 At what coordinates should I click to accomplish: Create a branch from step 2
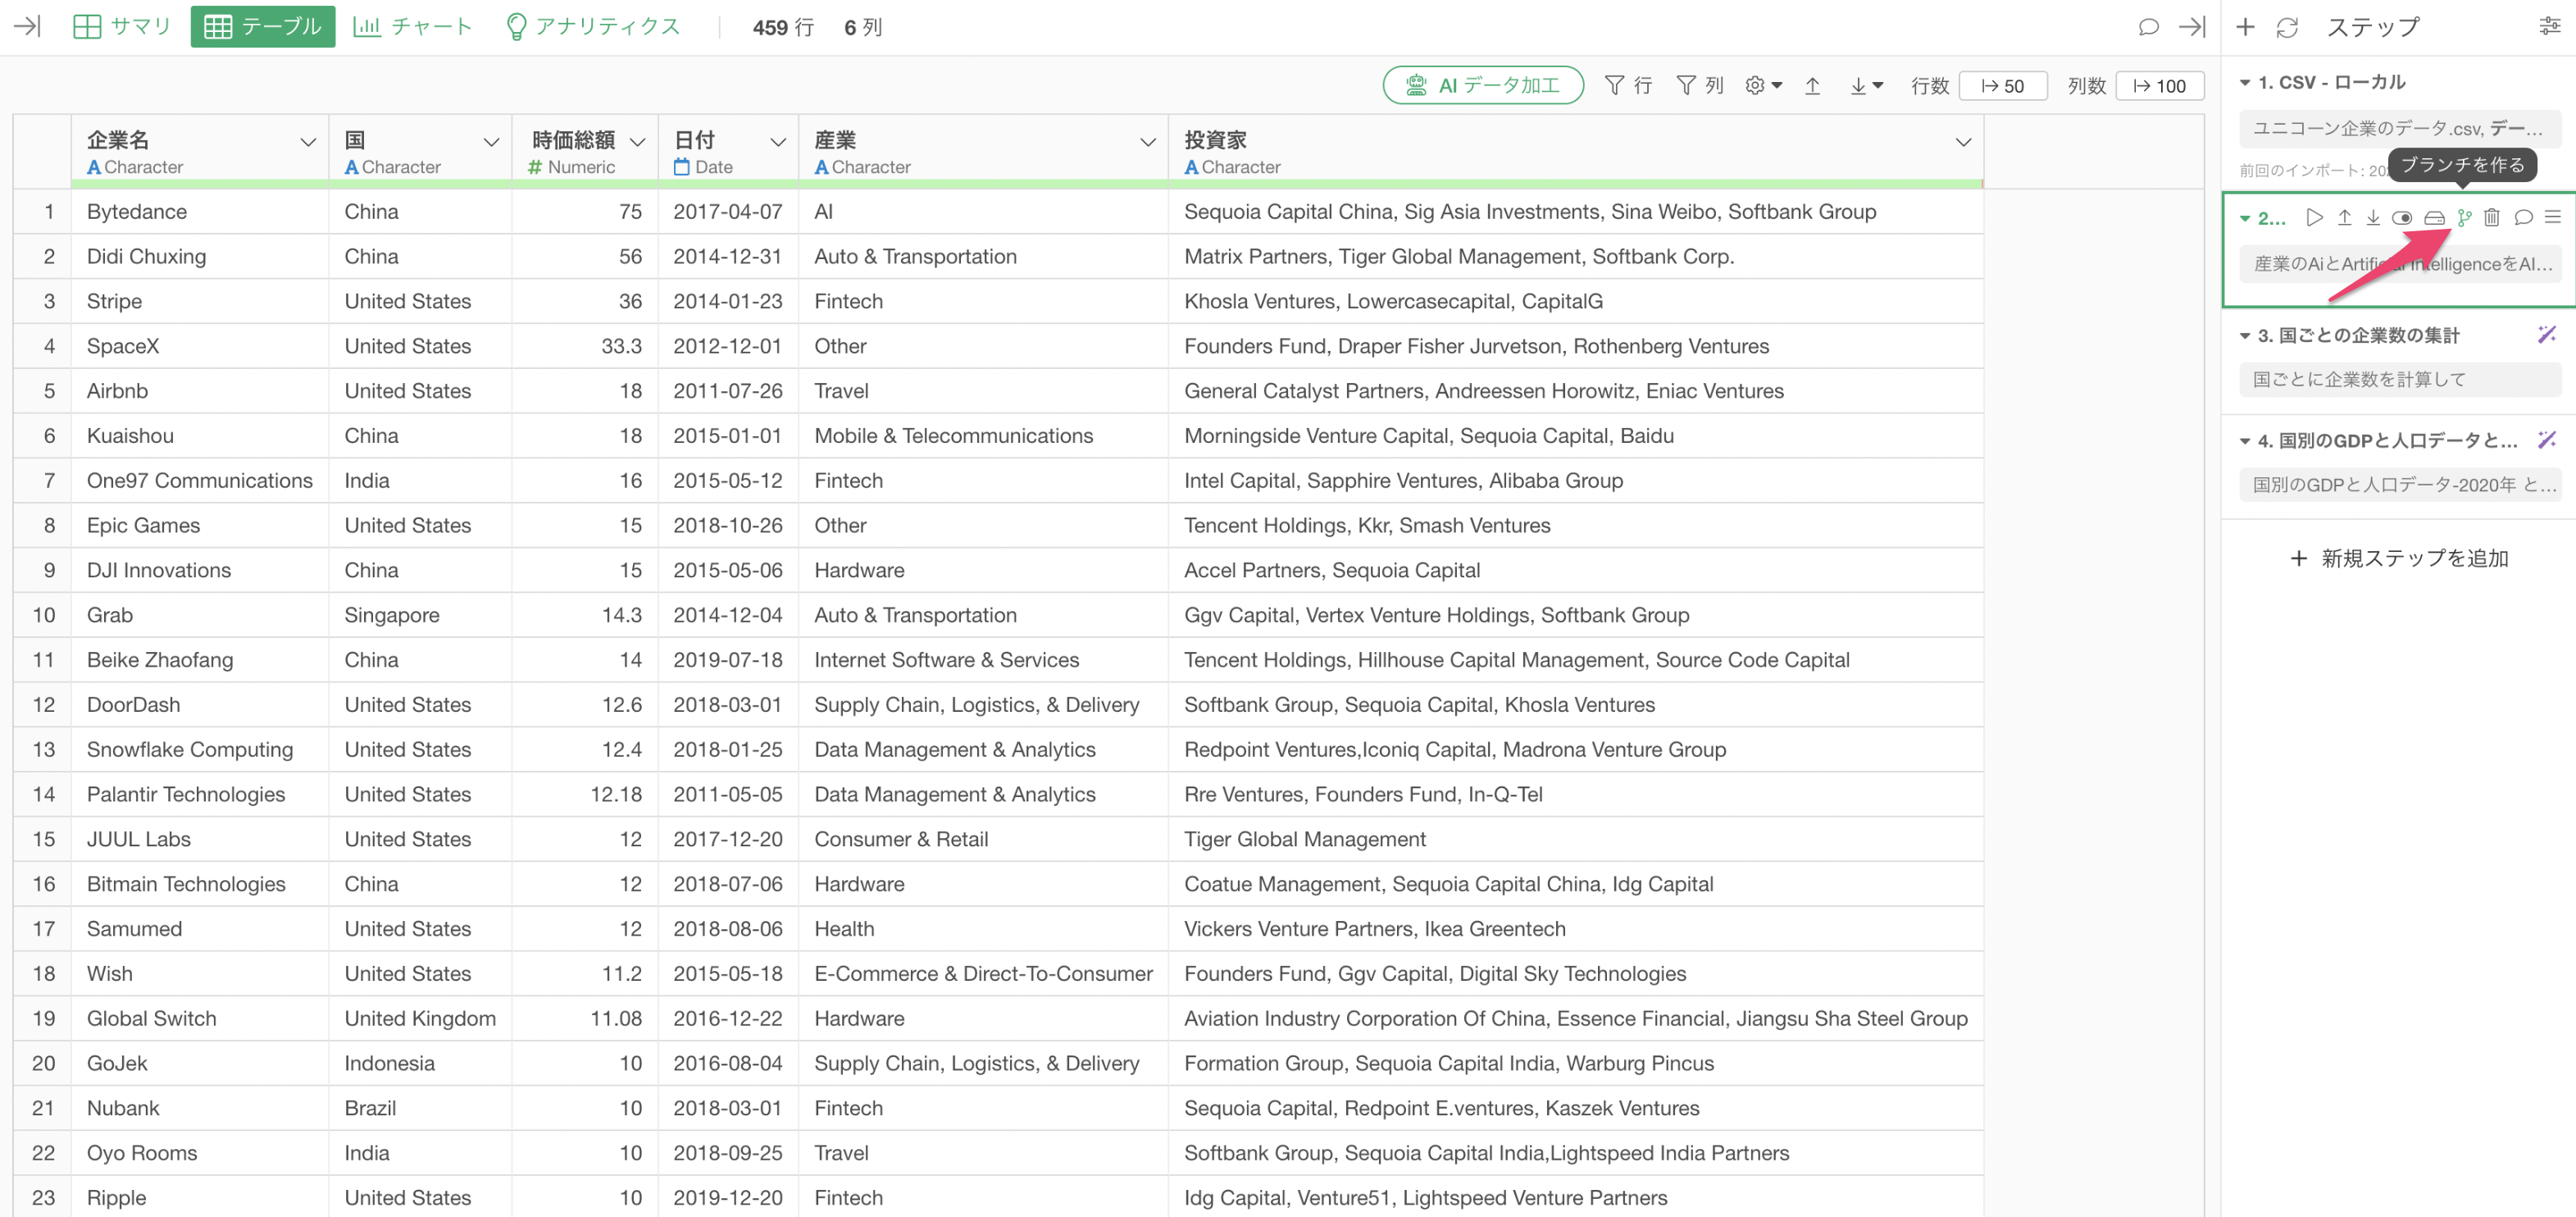(x=2464, y=217)
